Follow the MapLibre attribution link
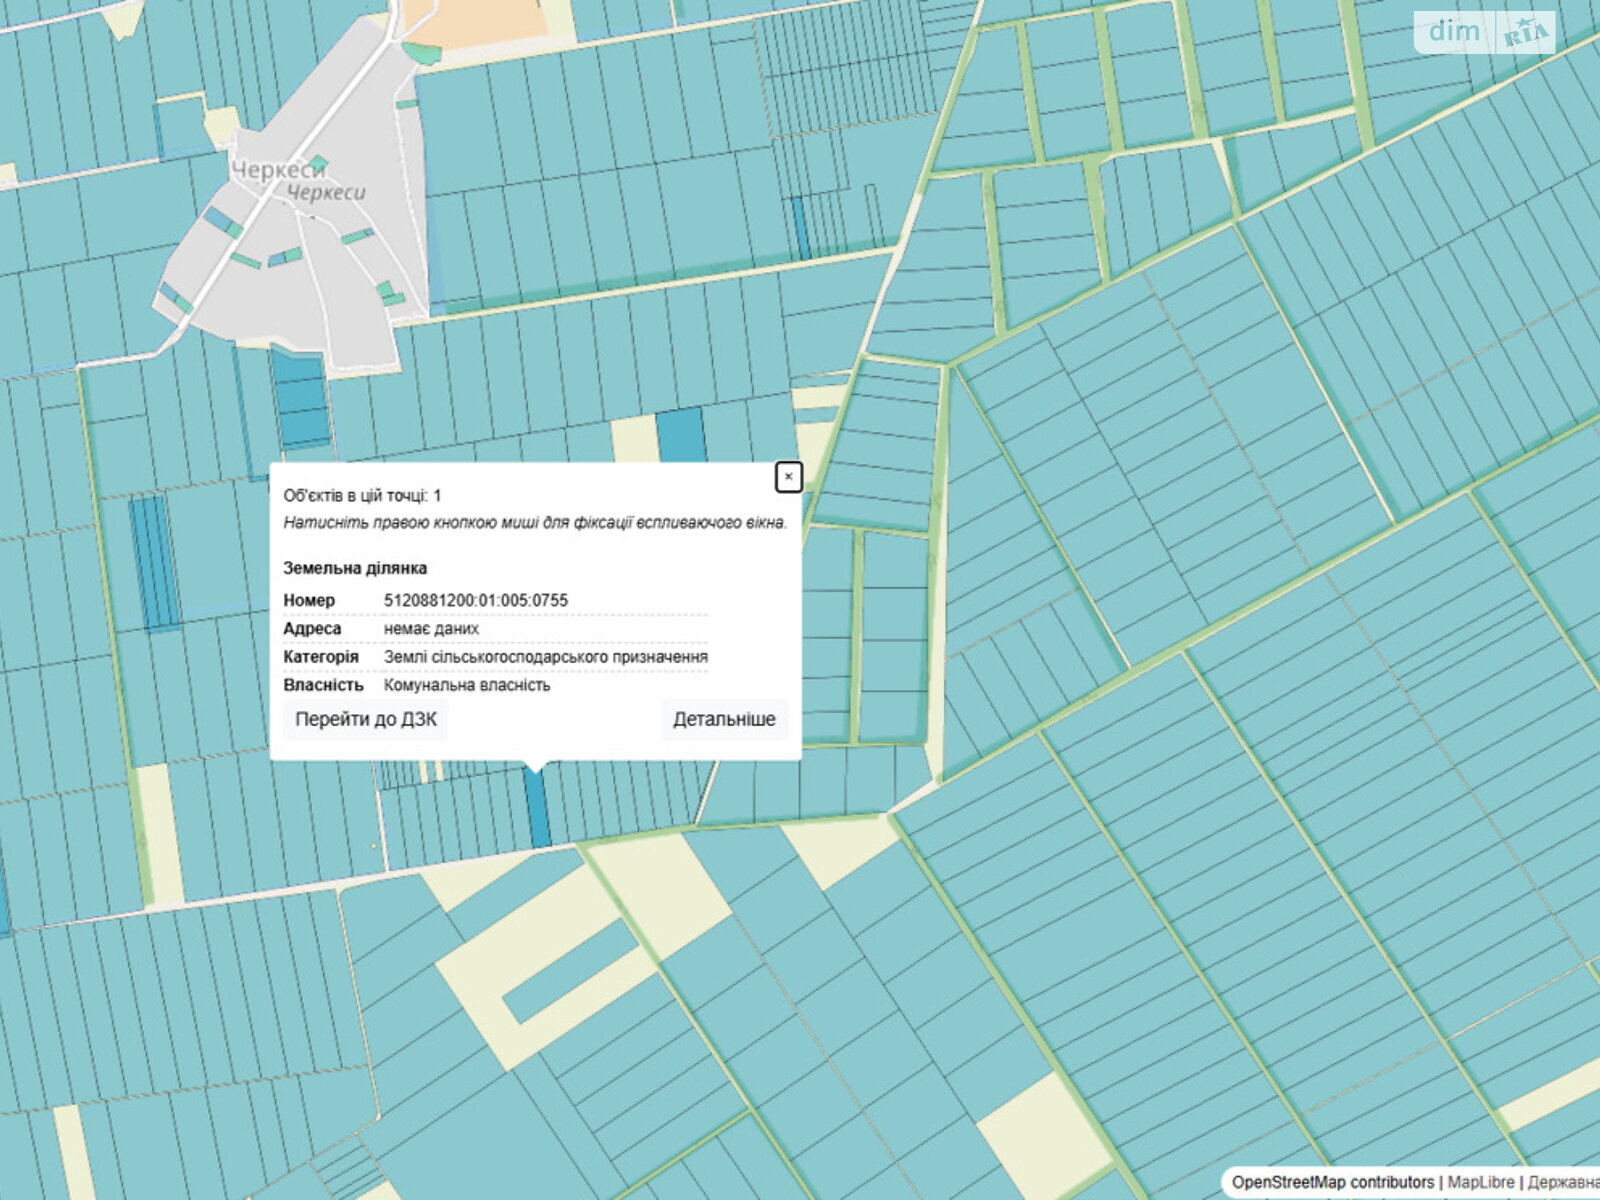 [1480, 1182]
